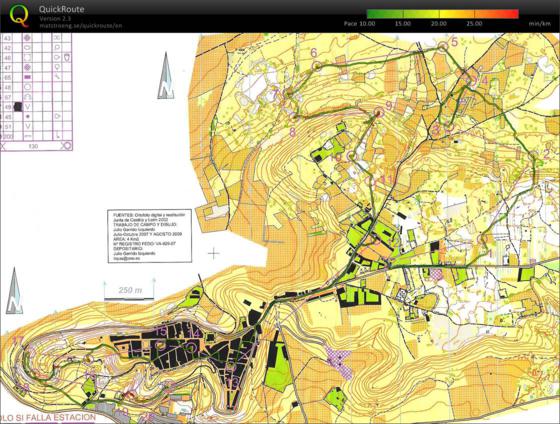Select row 49 in control description table

tap(36, 106)
